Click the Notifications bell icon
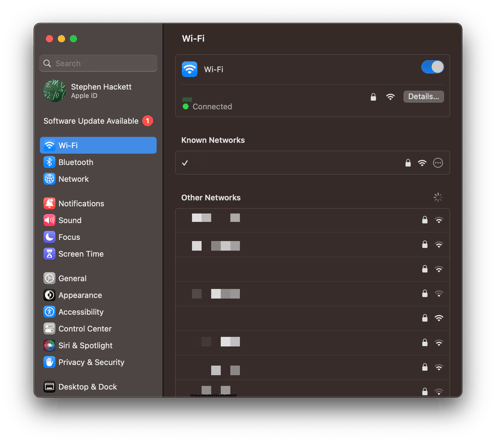Screen dimensions: 496x442 [49, 203]
